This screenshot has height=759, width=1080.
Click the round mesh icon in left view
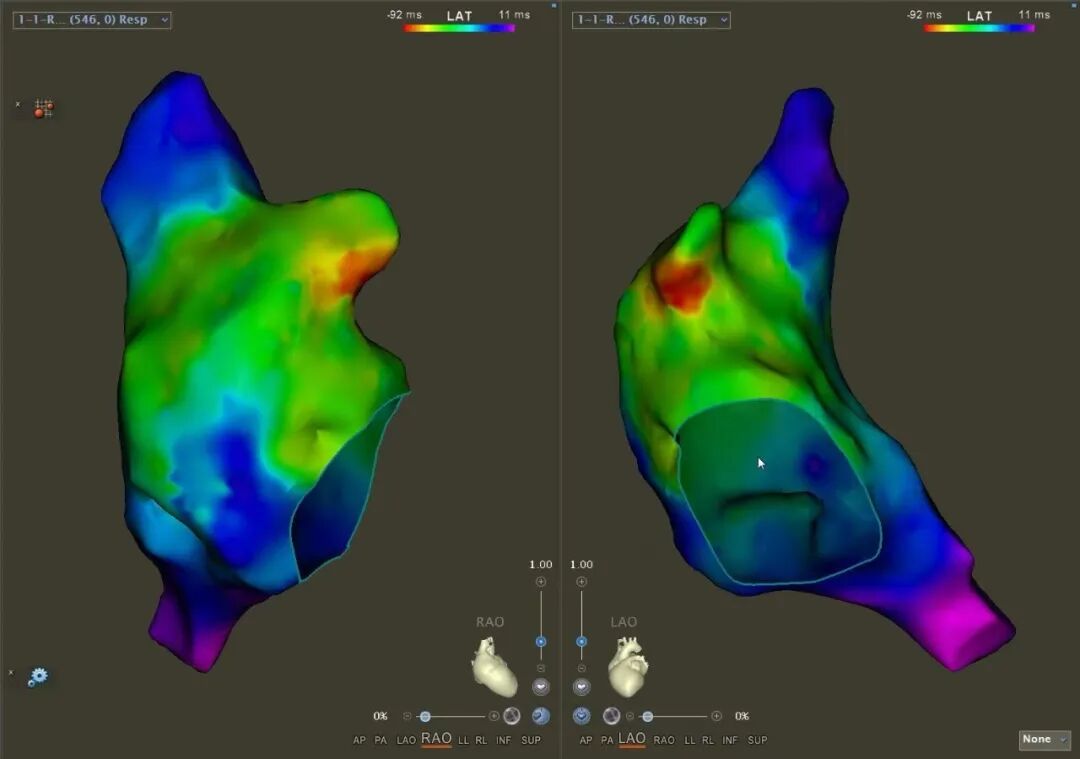tap(512, 716)
